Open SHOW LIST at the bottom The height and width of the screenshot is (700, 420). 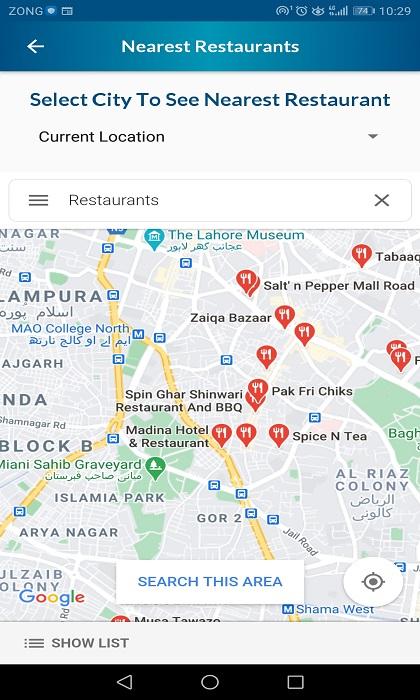coord(76,643)
